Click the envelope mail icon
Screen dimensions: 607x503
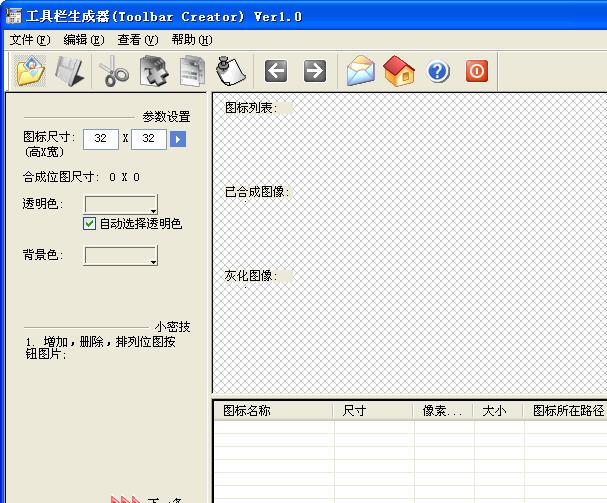point(360,71)
